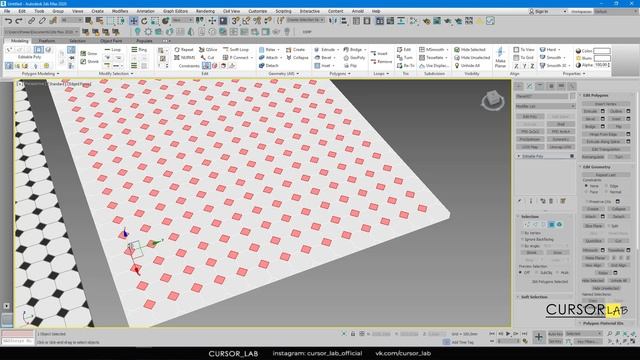Click the Color swatch in Properties panel
This screenshot has height=360, width=640.
602,51
